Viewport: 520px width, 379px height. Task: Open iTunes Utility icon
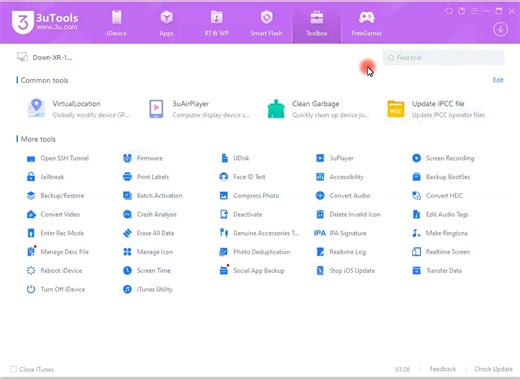coord(127,289)
